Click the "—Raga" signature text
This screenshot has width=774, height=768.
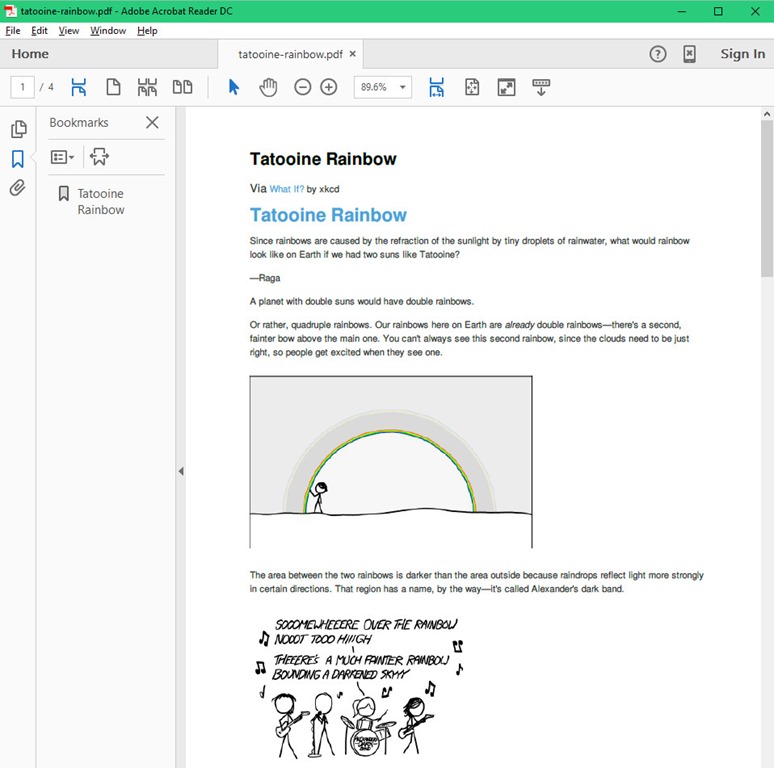click(x=265, y=278)
